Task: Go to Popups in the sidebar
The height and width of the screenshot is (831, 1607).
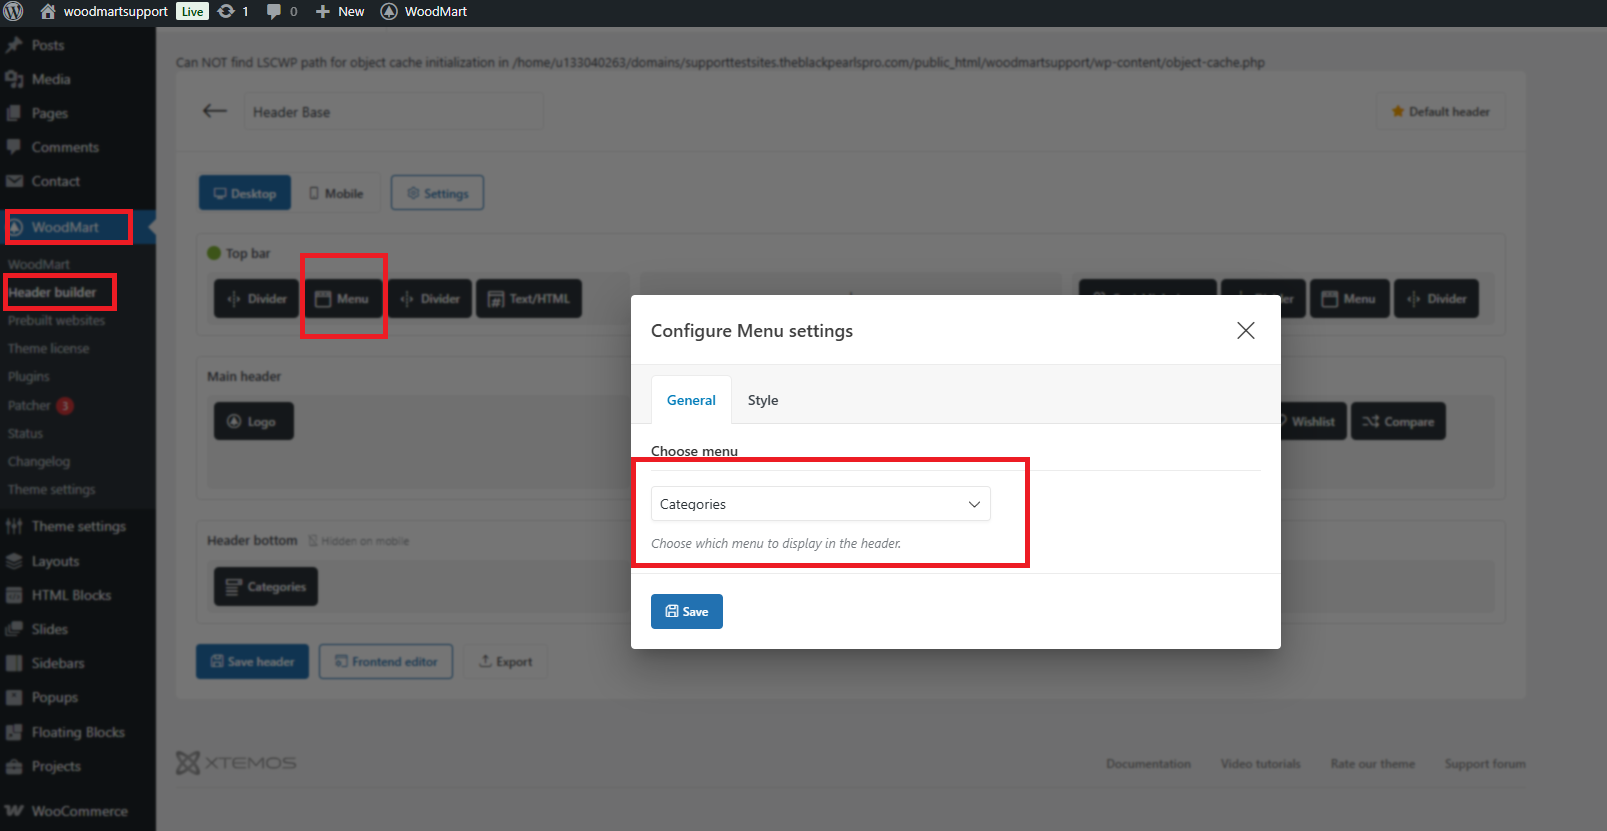Action: tap(54, 697)
